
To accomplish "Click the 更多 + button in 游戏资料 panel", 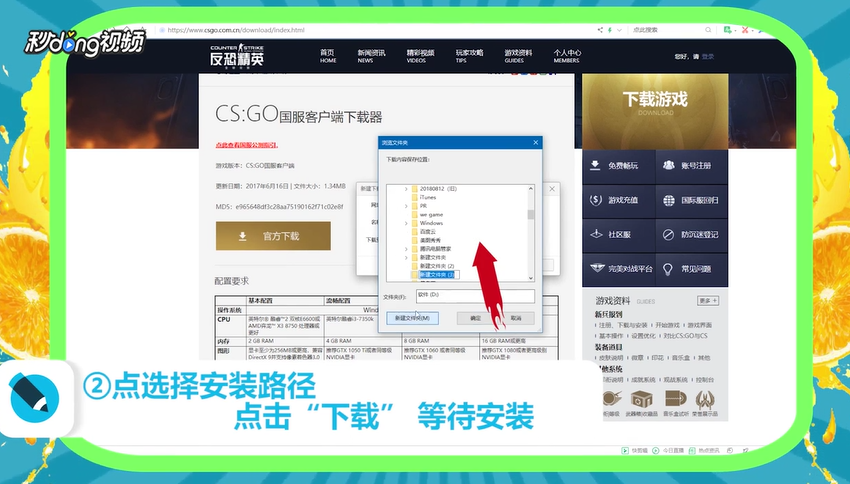I will point(708,301).
